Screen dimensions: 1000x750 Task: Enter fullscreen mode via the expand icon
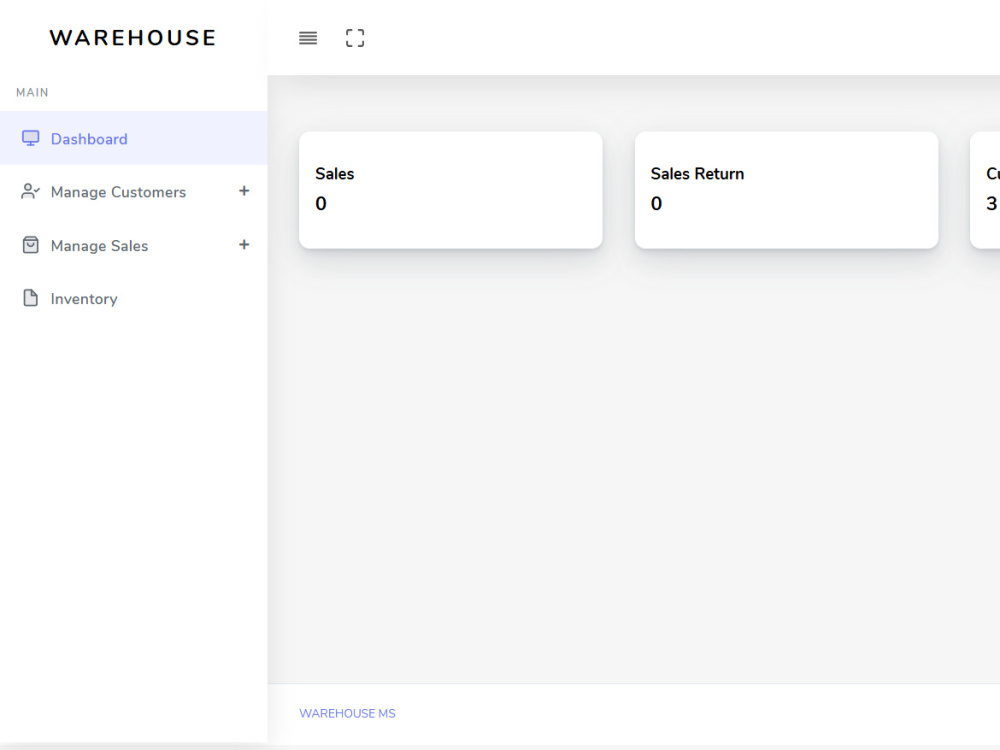[x=355, y=38]
